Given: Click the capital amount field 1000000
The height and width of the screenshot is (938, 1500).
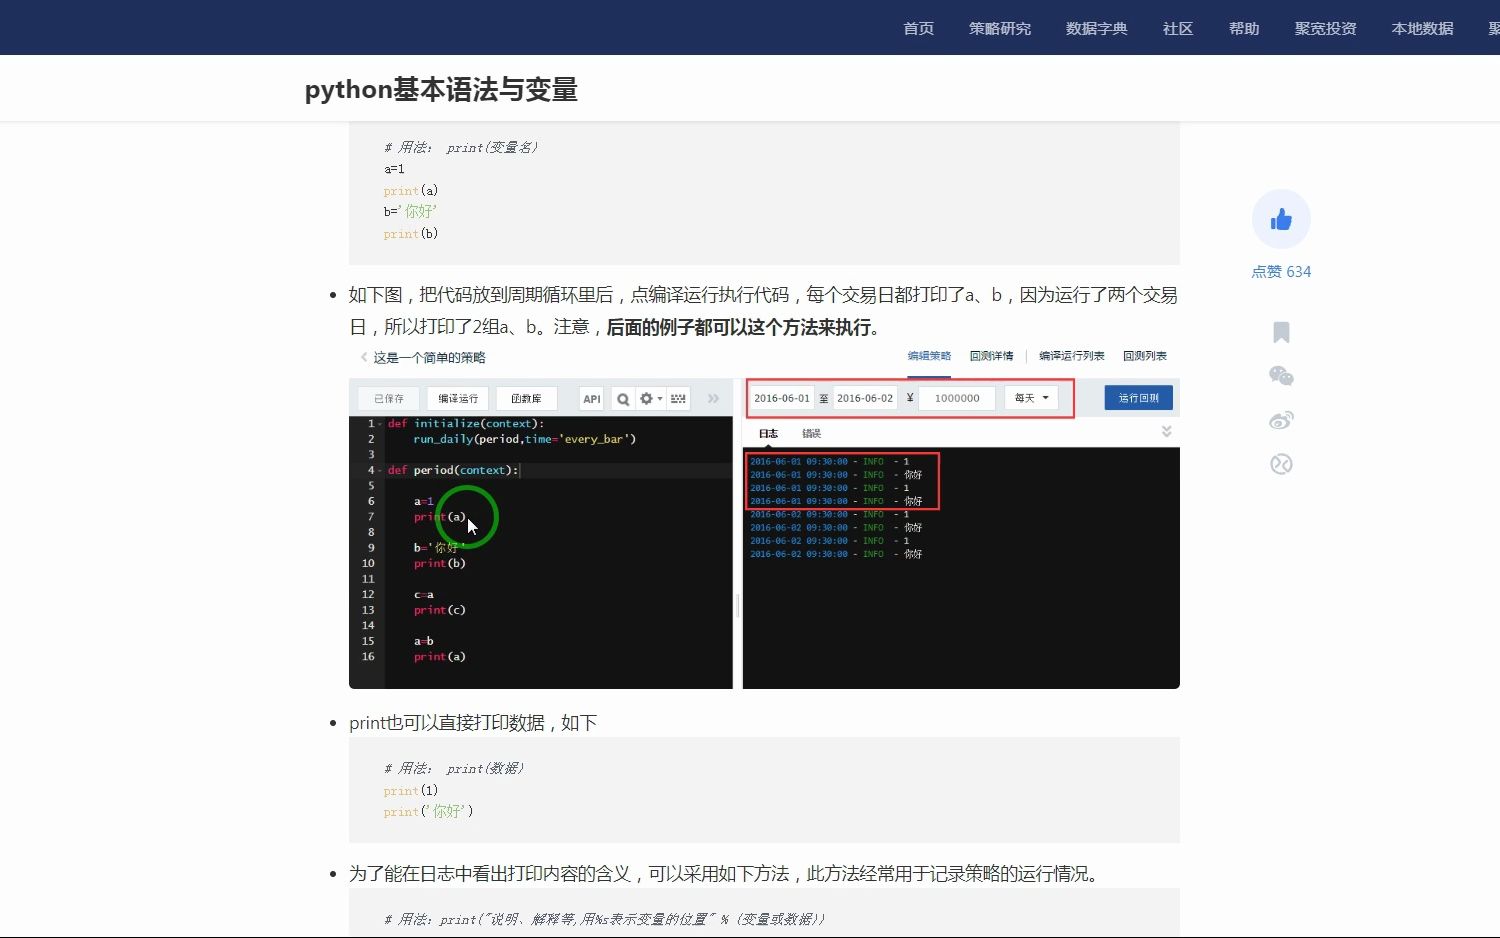Looking at the screenshot, I should pyautogui.click(x=957, y=398).
